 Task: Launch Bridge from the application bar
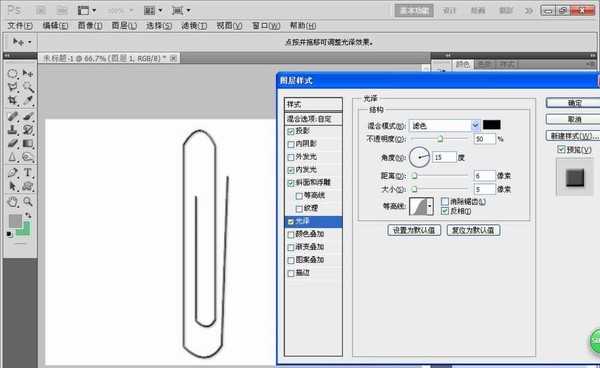pos(41,10)
